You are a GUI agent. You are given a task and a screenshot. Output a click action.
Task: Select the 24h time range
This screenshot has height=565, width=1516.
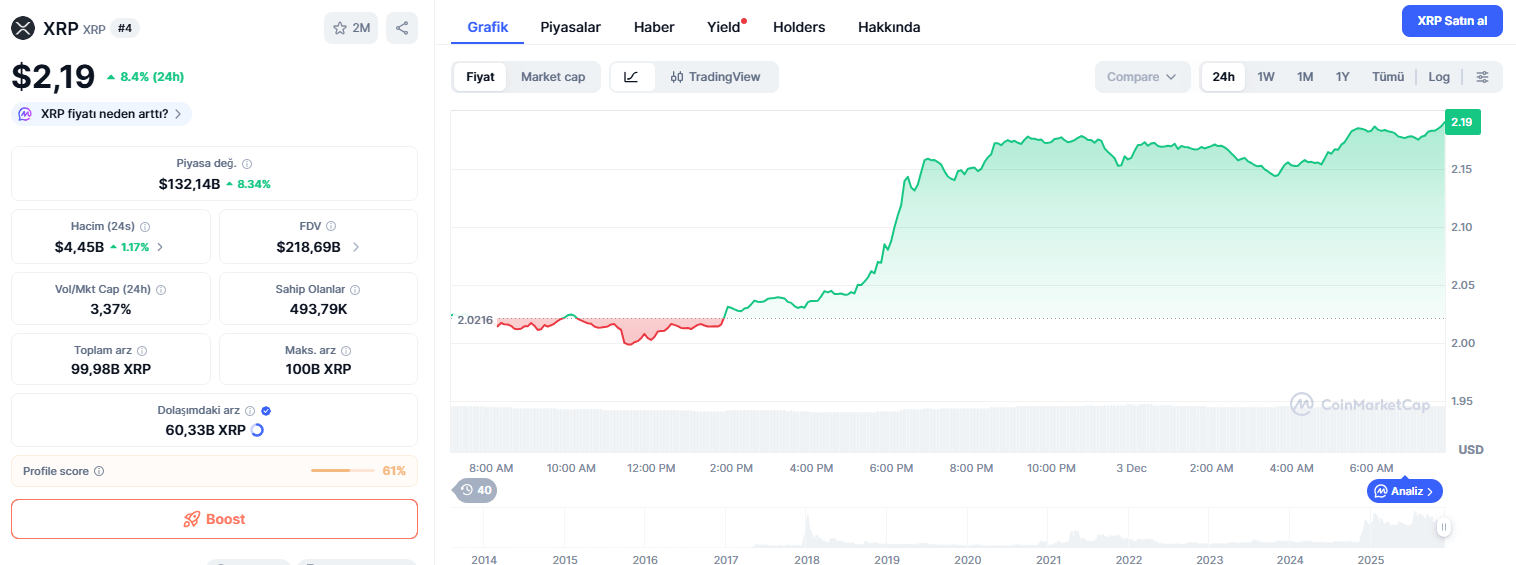[x=1223, y=77]
